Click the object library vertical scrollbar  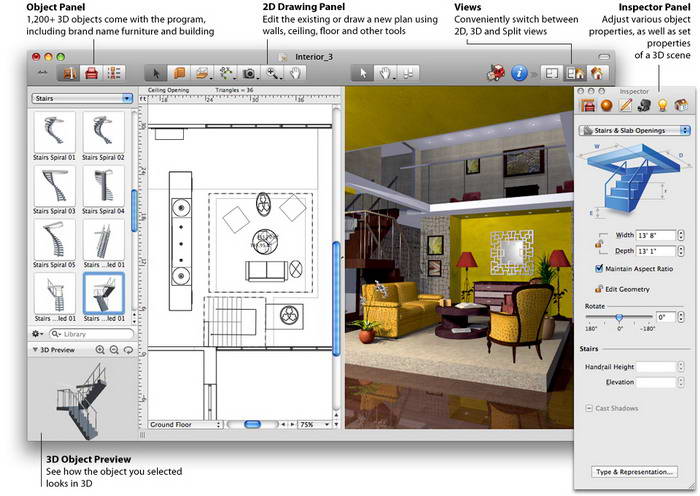134,210
